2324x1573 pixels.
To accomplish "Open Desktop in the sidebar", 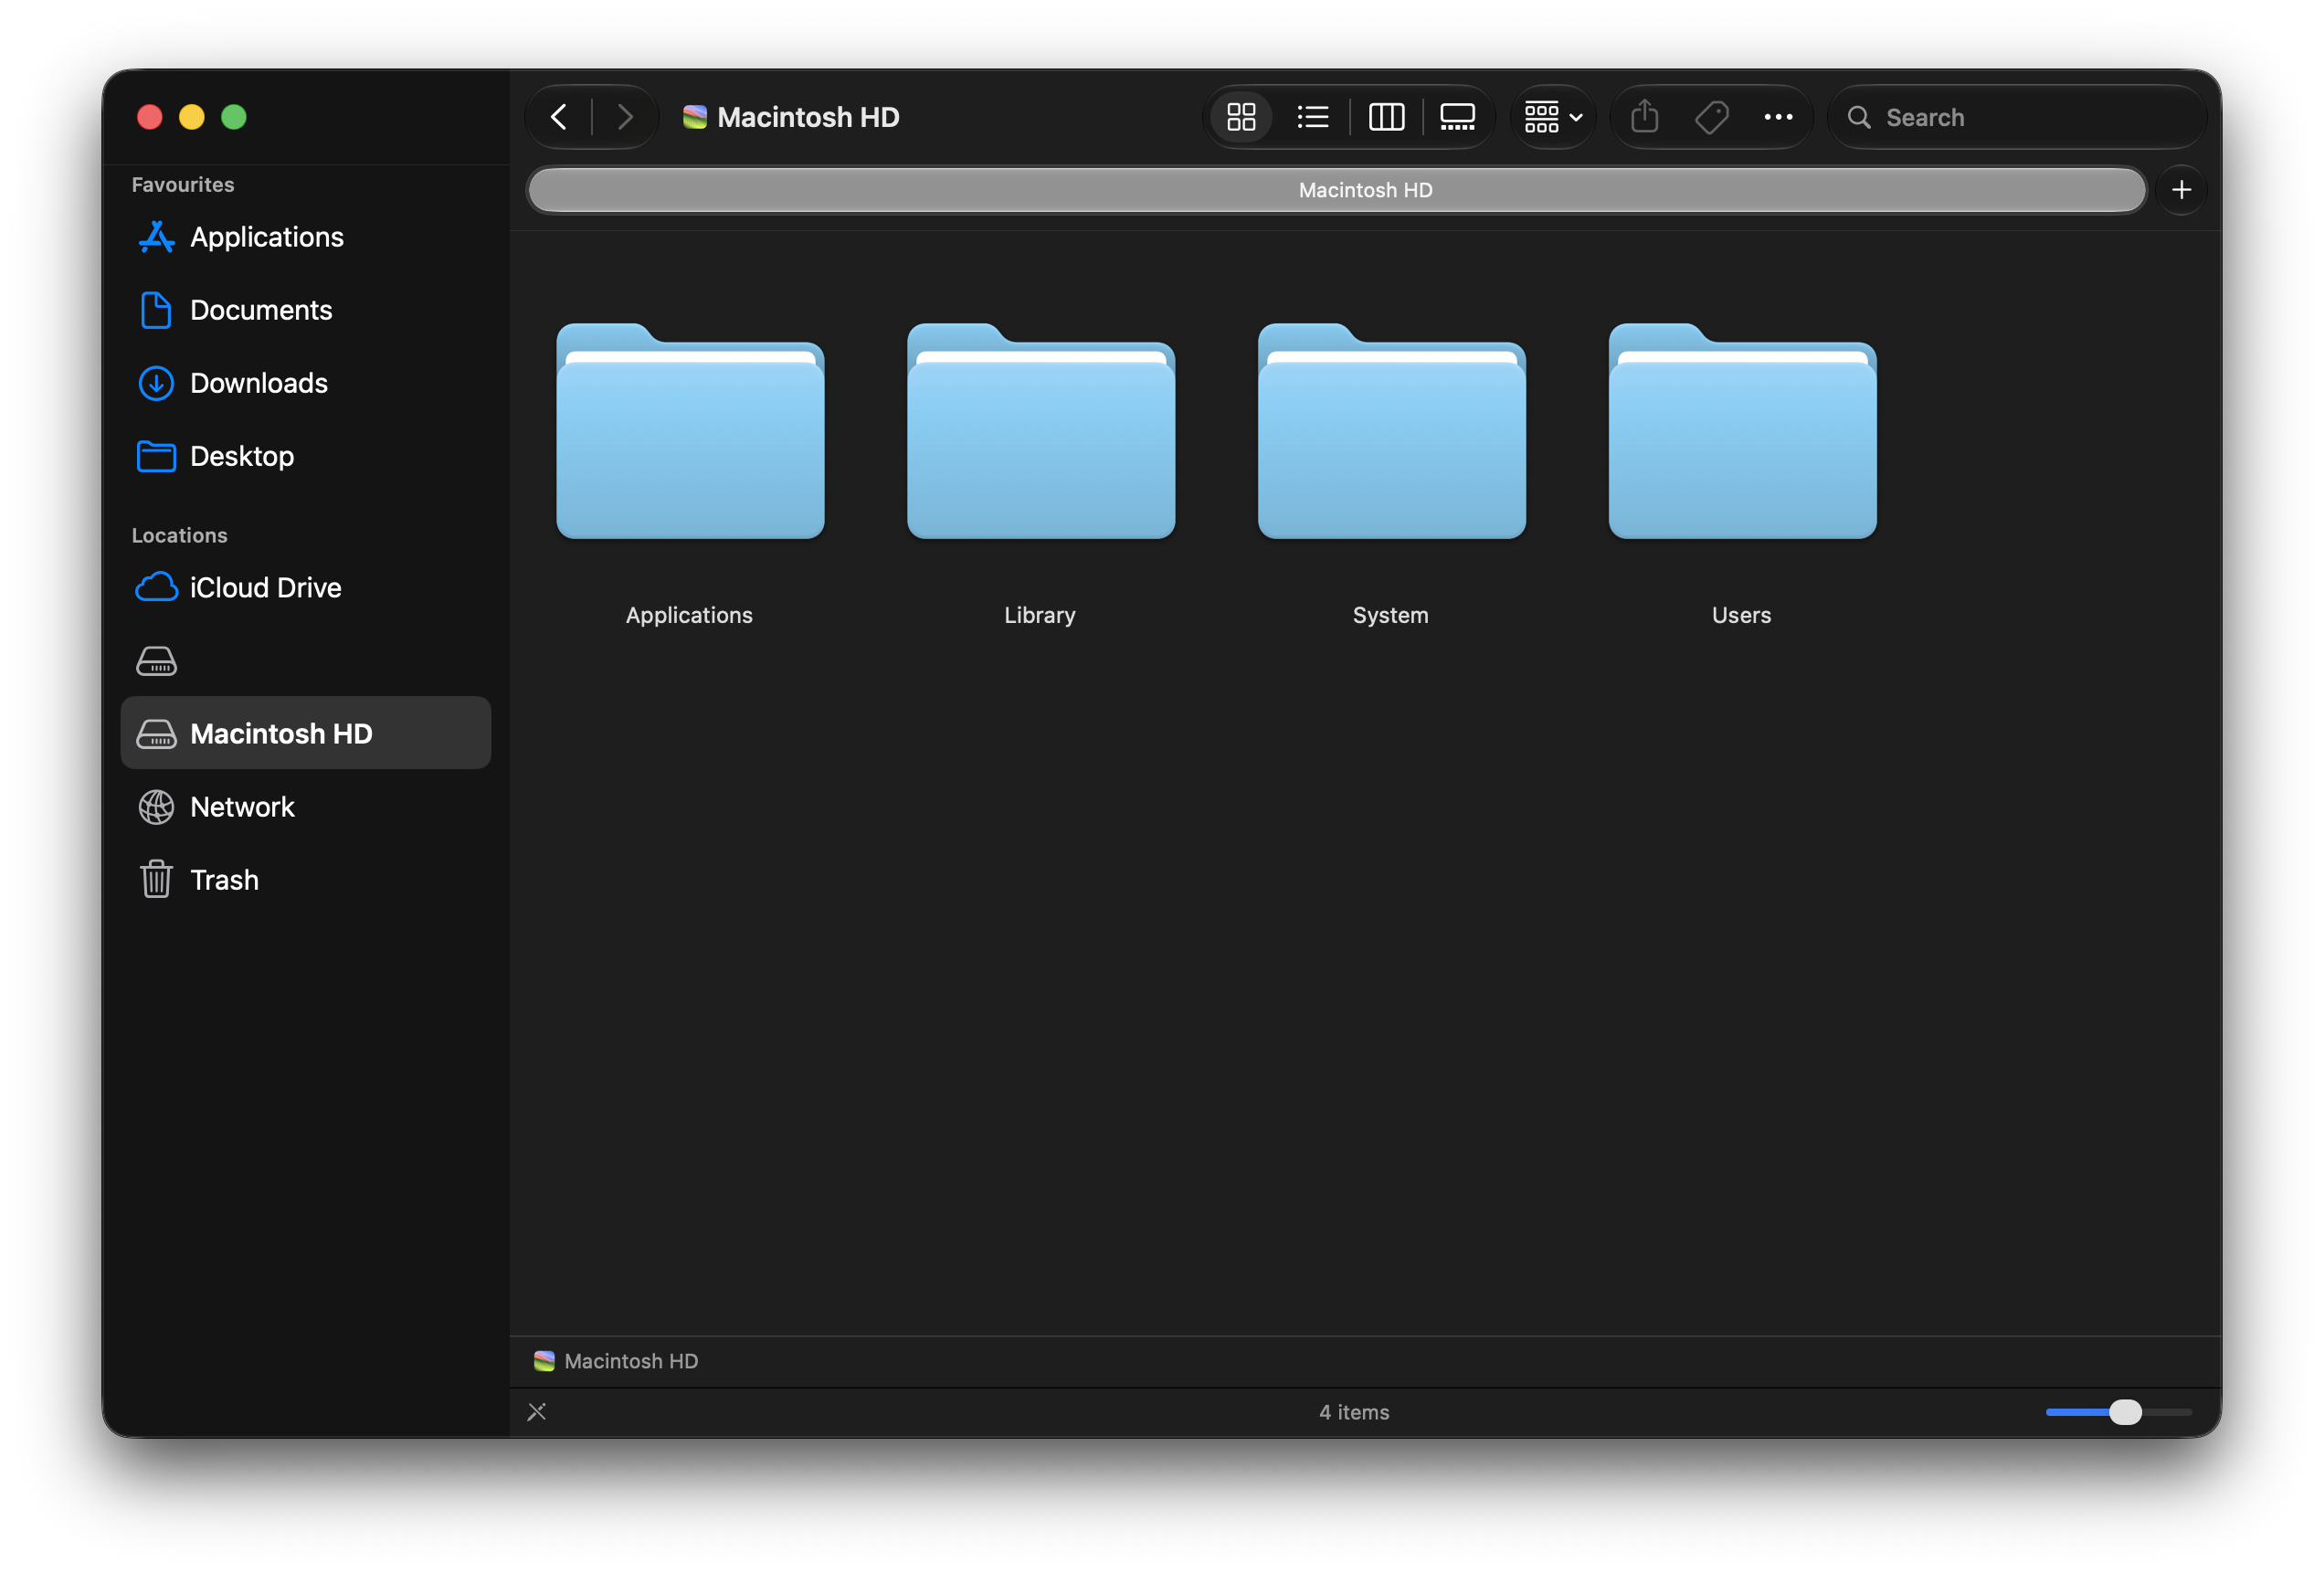I will [x=306, y=456].
